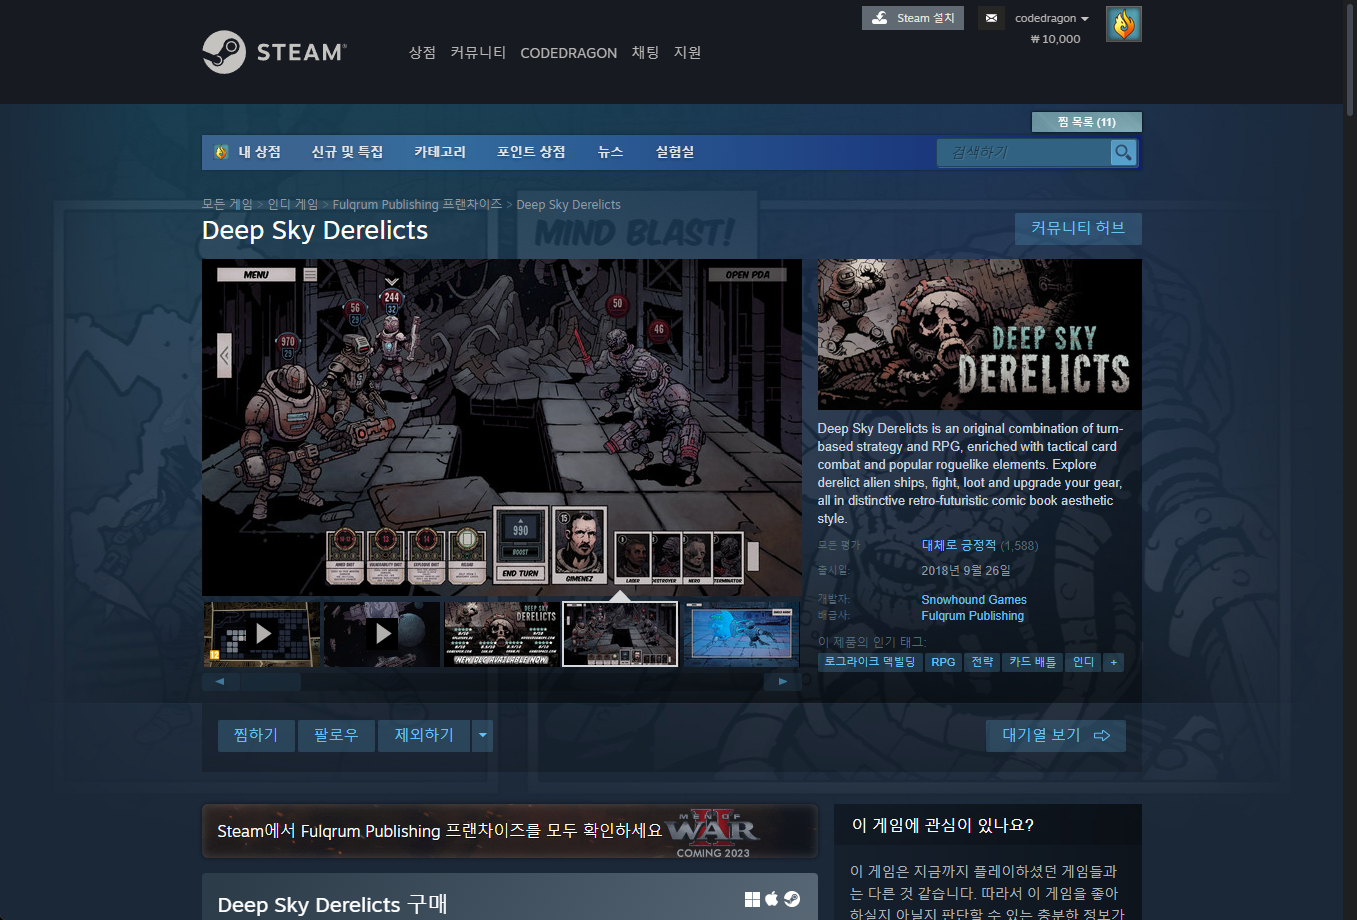This screenshot has height=920, width=1357.
Task: Open the 실험실 tab
Action: pyautogui.click(x=675, y=152)
